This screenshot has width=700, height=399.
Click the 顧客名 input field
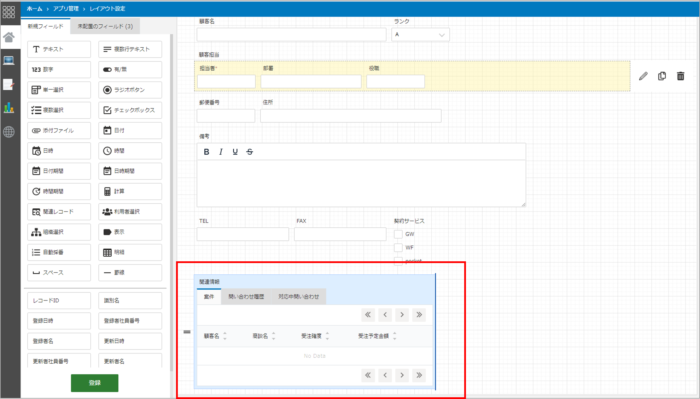[292, 35]
